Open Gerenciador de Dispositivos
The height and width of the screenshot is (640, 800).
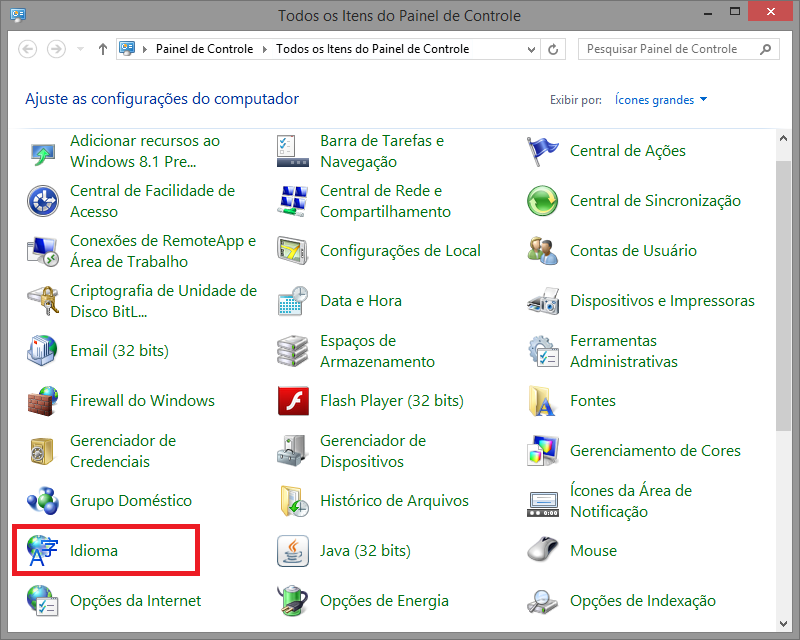[374, 450]
